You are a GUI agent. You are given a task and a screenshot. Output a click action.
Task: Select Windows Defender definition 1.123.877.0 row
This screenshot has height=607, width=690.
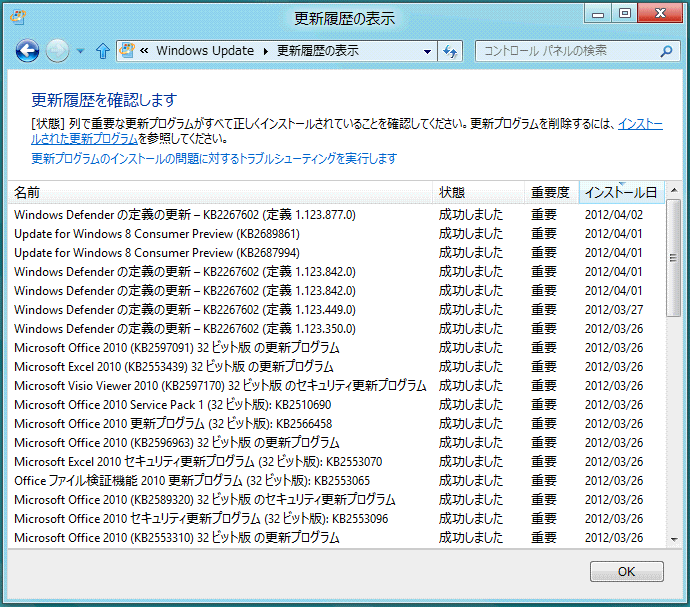(336, 215)
